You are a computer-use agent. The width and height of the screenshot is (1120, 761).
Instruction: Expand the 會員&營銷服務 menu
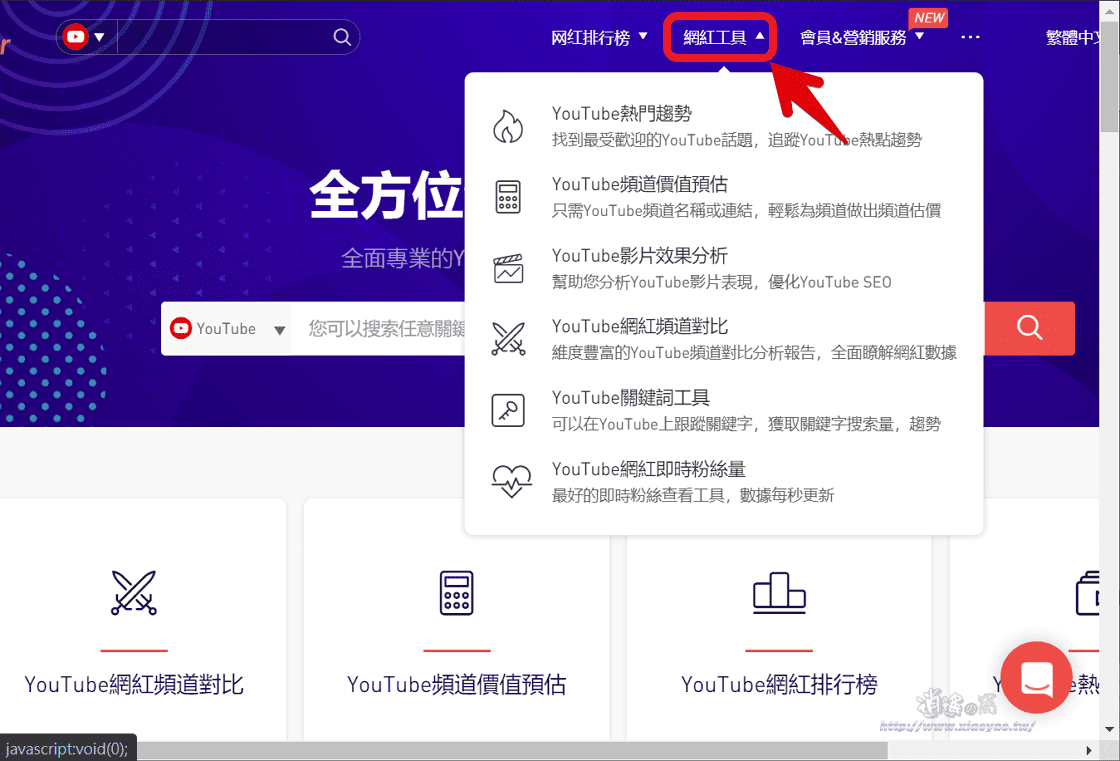pos(862,37)
